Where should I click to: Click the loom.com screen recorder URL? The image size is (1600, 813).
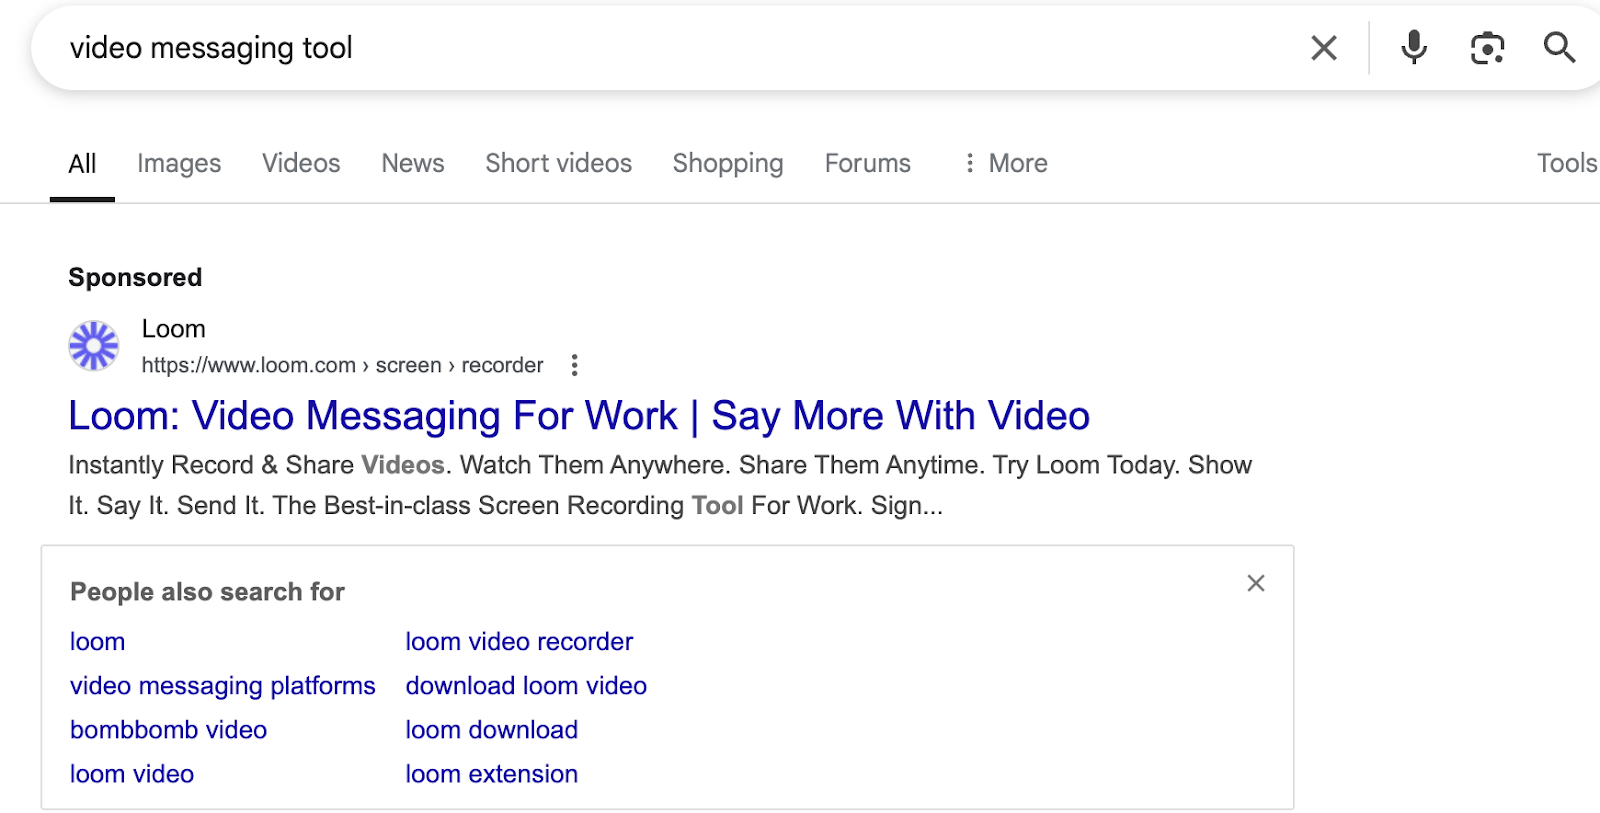[x=342, y=365]
